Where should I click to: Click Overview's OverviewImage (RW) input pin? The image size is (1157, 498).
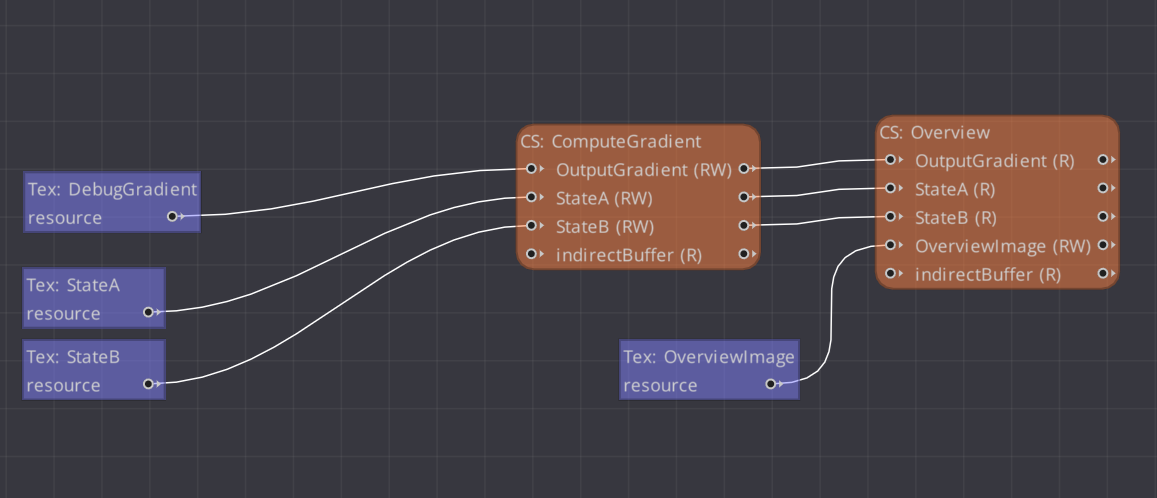click(889, 245)
